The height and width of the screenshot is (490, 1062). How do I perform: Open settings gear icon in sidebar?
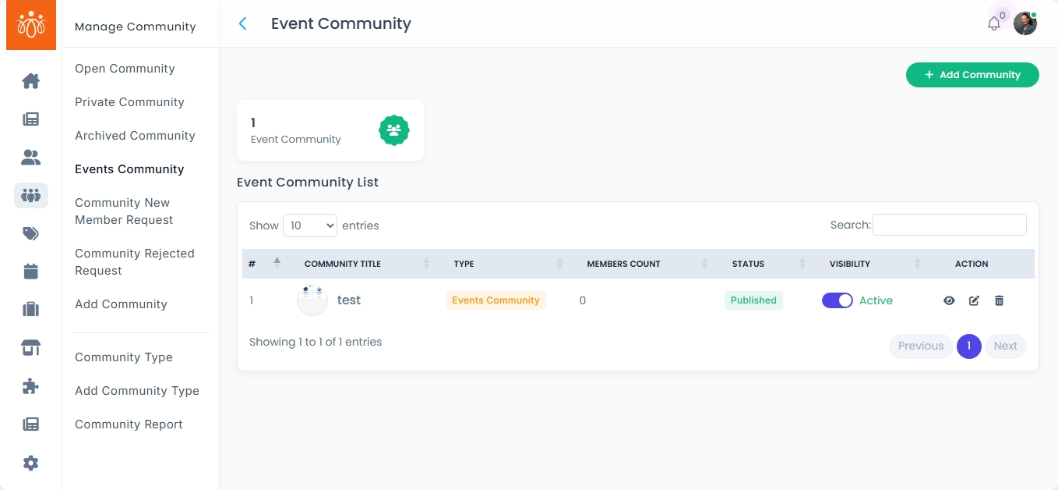pos(31,462)
